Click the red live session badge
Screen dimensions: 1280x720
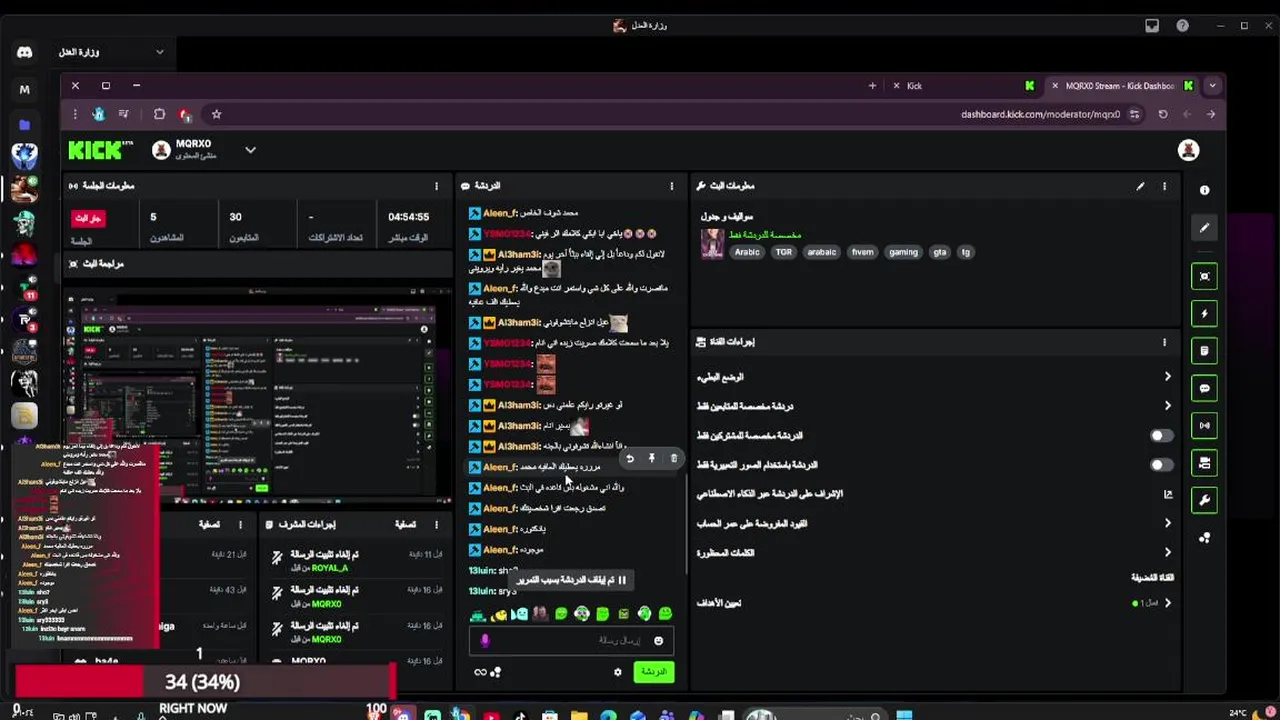coord(88,218)
